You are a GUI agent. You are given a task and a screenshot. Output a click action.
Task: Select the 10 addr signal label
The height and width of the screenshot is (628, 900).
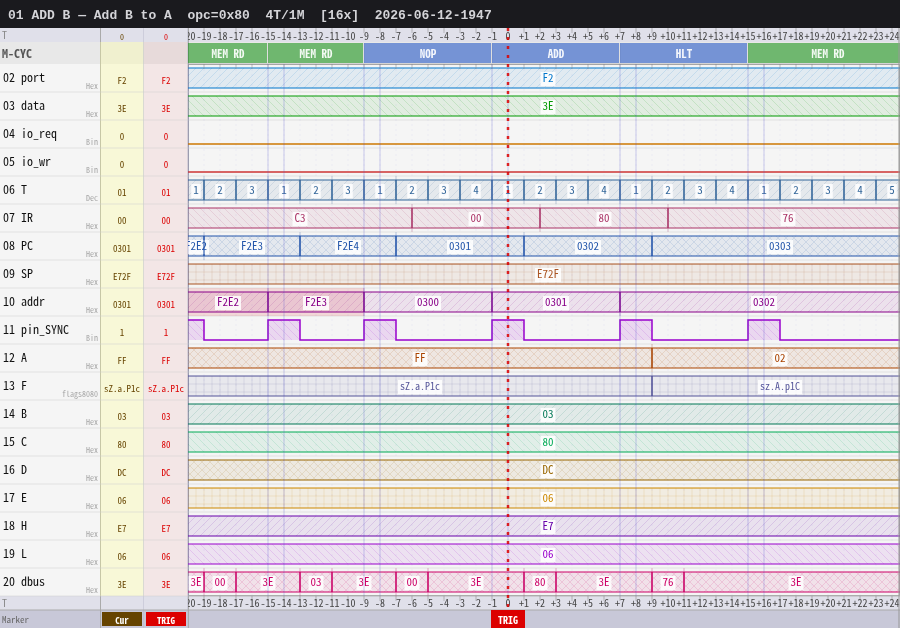point(24,301)
